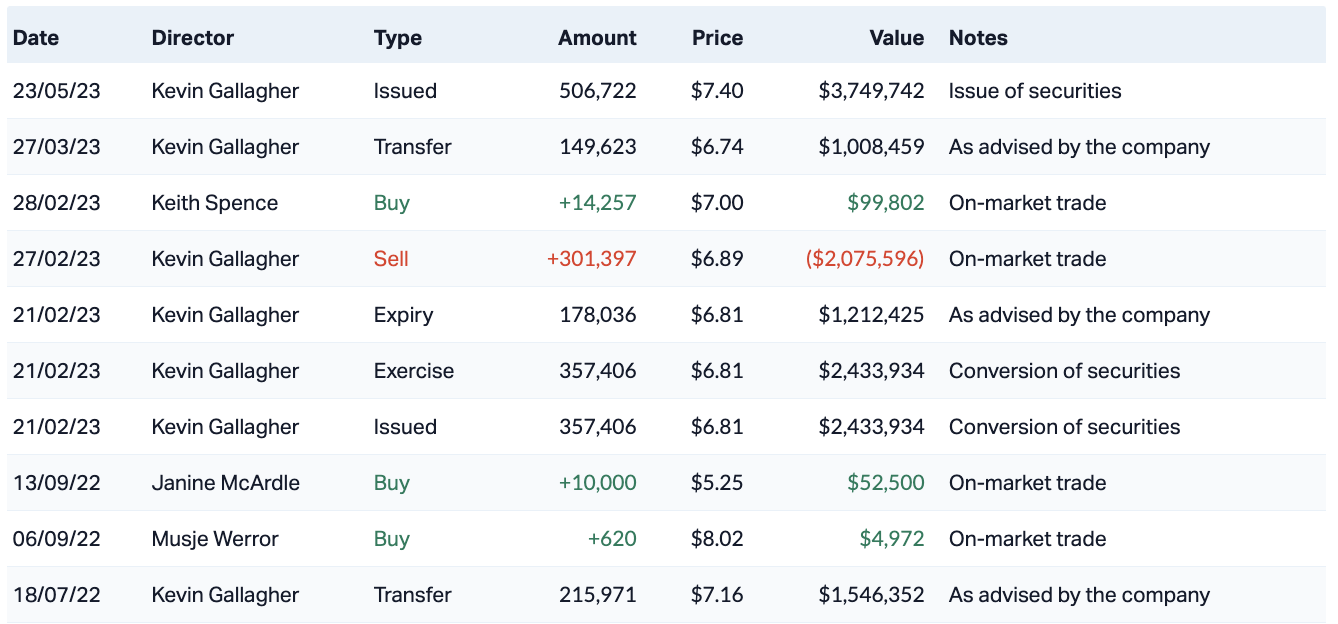The height and width of the screenshot is (624, 1338).
Task: Click director Musje Werror's name
Action: tap(215, 539)
